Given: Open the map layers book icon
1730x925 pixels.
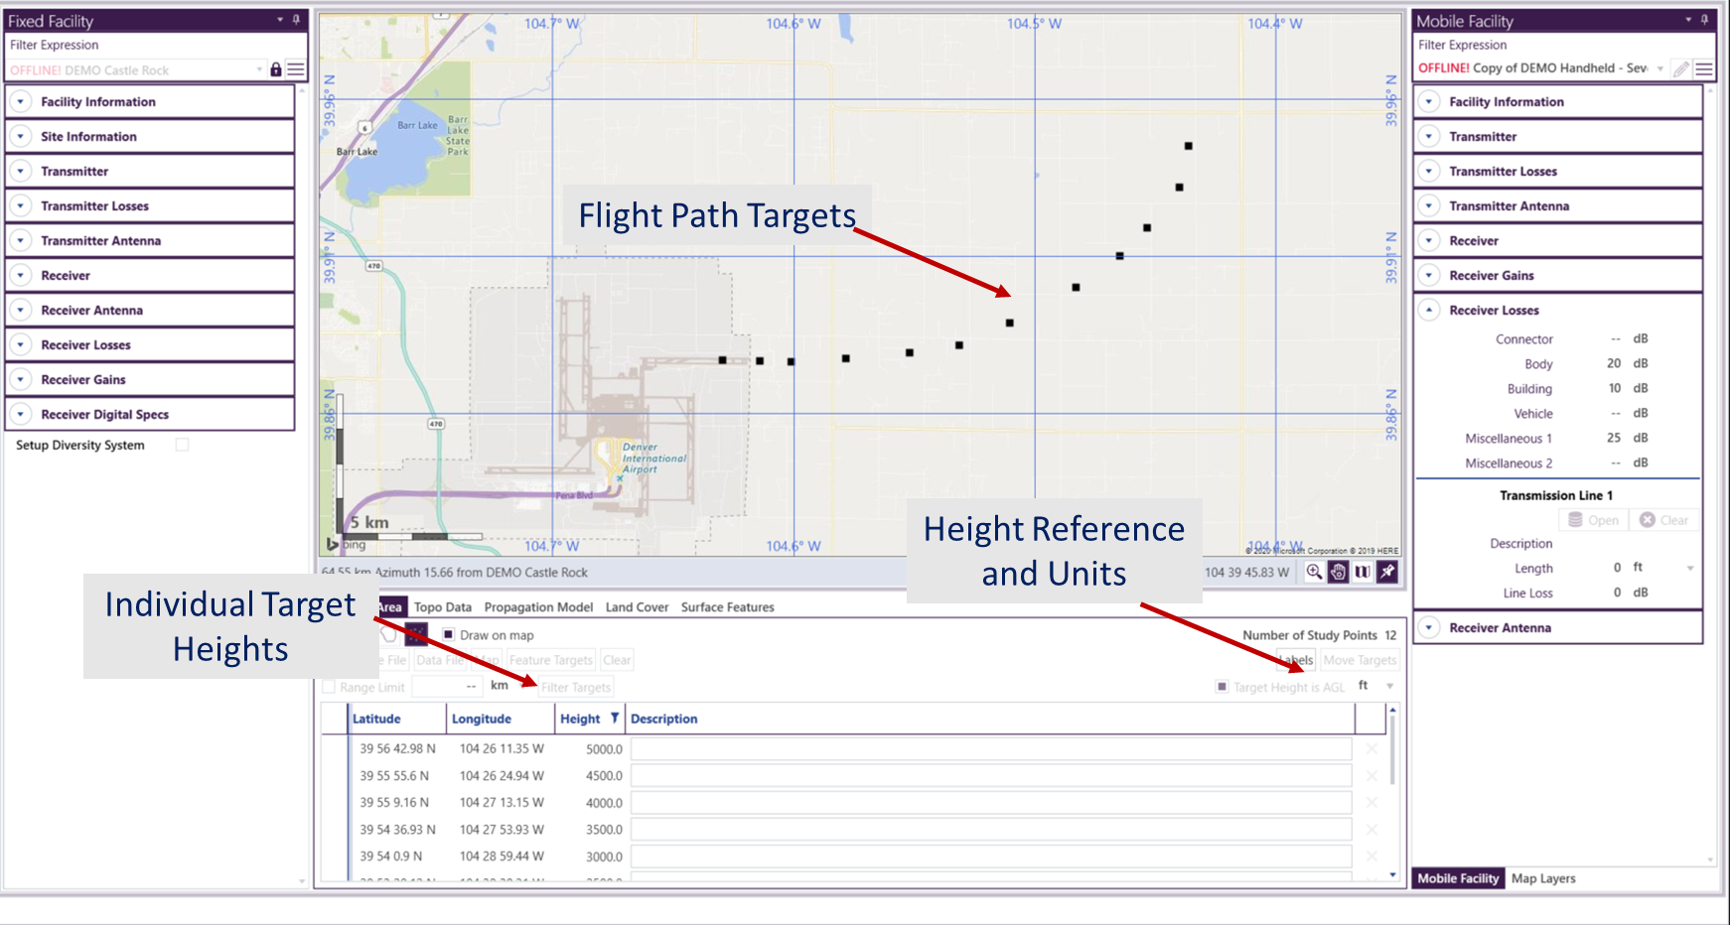Looking at the screenshot, I should (x=1363, y=572).
